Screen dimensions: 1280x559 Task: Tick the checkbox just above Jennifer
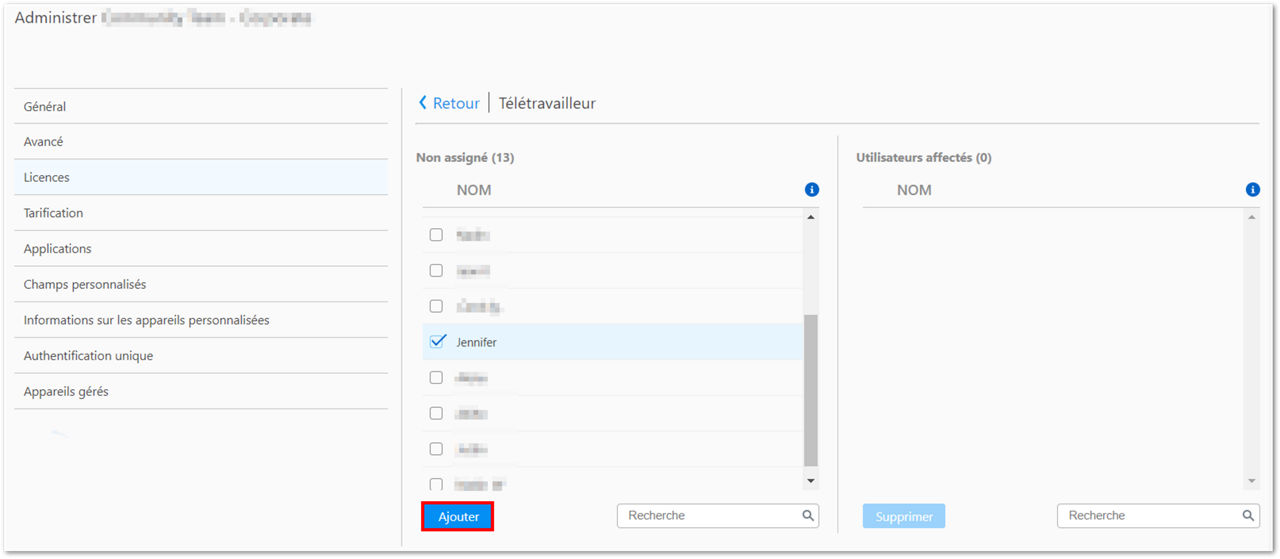436,306
